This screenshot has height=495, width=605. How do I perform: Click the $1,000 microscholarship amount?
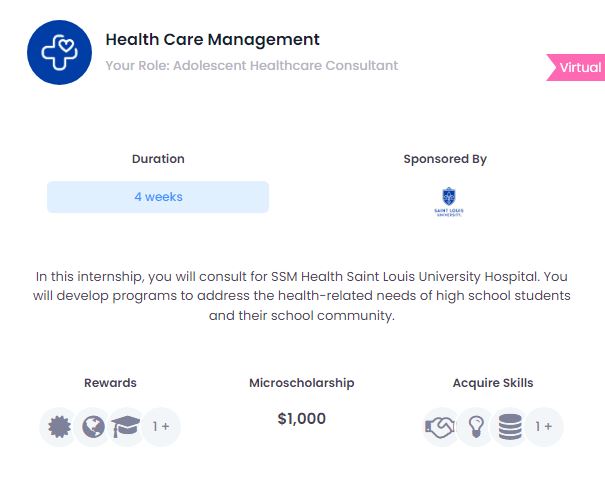(302, 419)
